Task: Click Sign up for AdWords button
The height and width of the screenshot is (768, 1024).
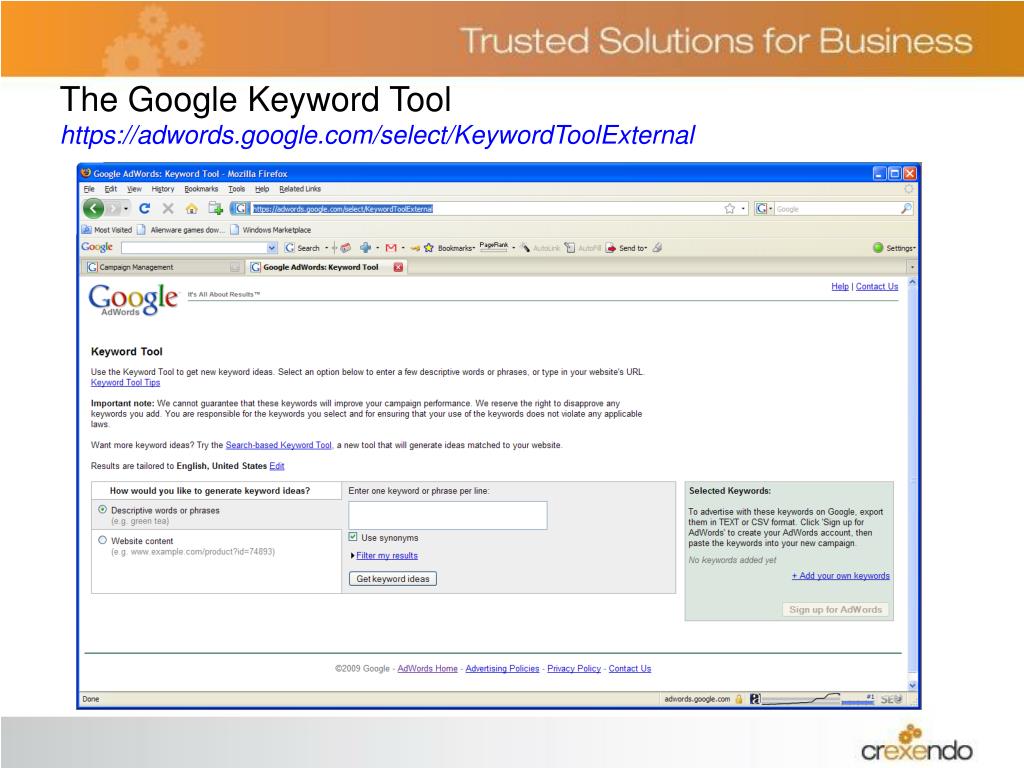Action: (x=835, y=609)
